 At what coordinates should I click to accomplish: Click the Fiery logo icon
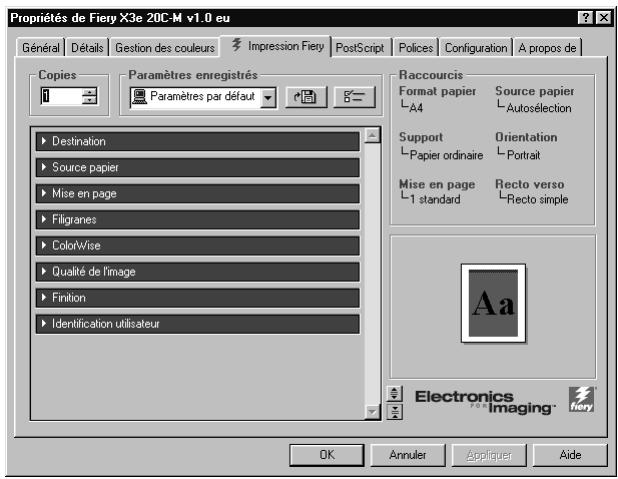[x=581, y=399]
